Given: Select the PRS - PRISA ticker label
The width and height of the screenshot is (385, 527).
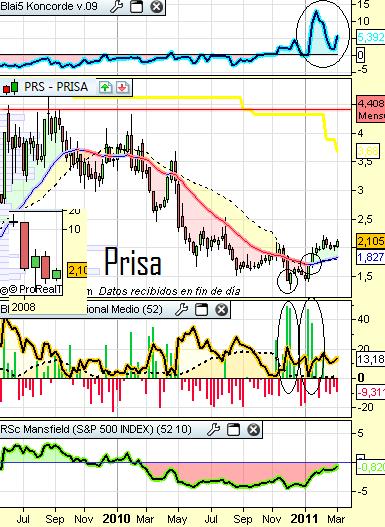Looking at the screenshot, I should click(56, 87).
